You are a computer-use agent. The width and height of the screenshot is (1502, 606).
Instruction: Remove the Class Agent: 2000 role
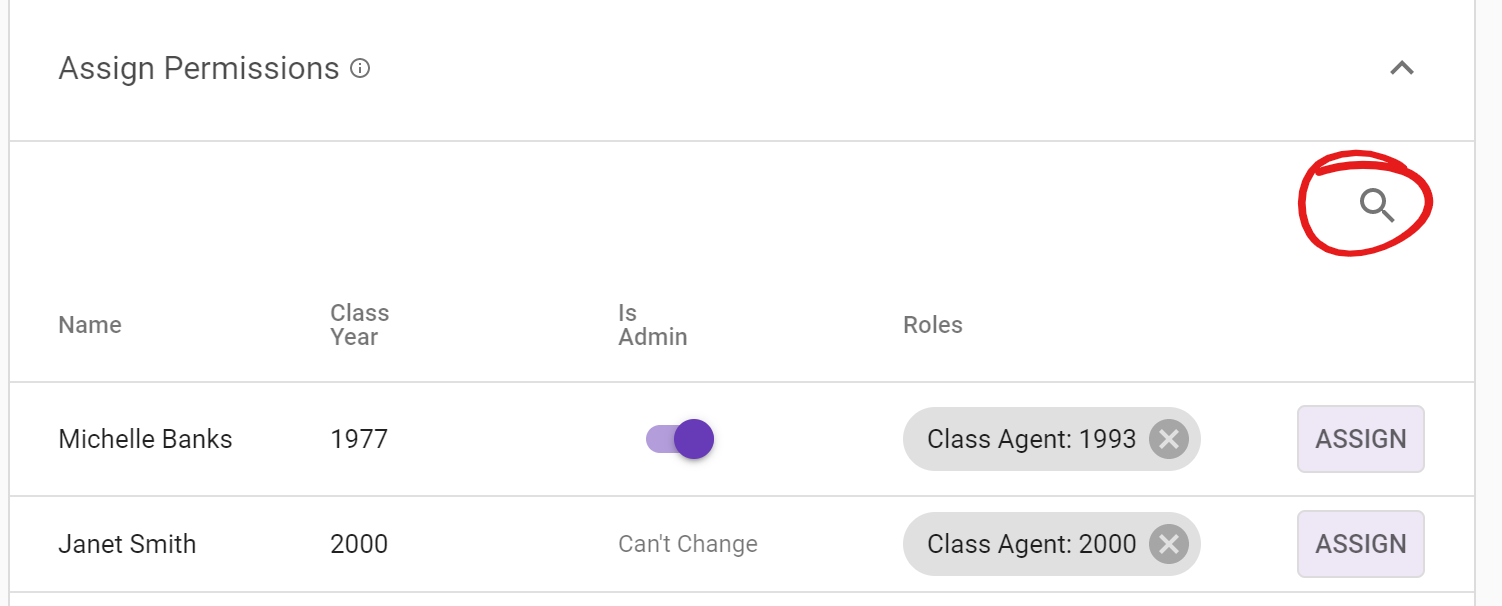click(x=1168, y=544)
